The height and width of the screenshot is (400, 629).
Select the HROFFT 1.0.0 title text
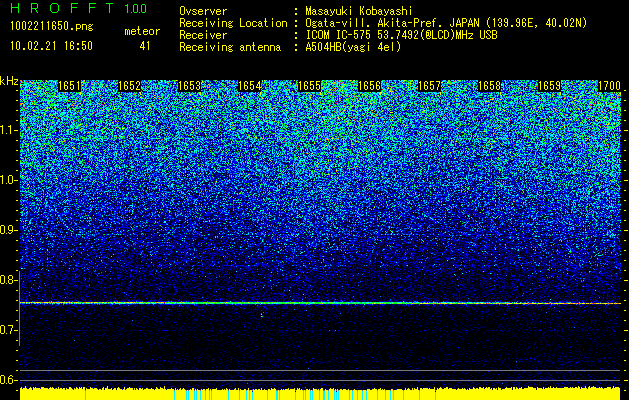pos(79,8)
